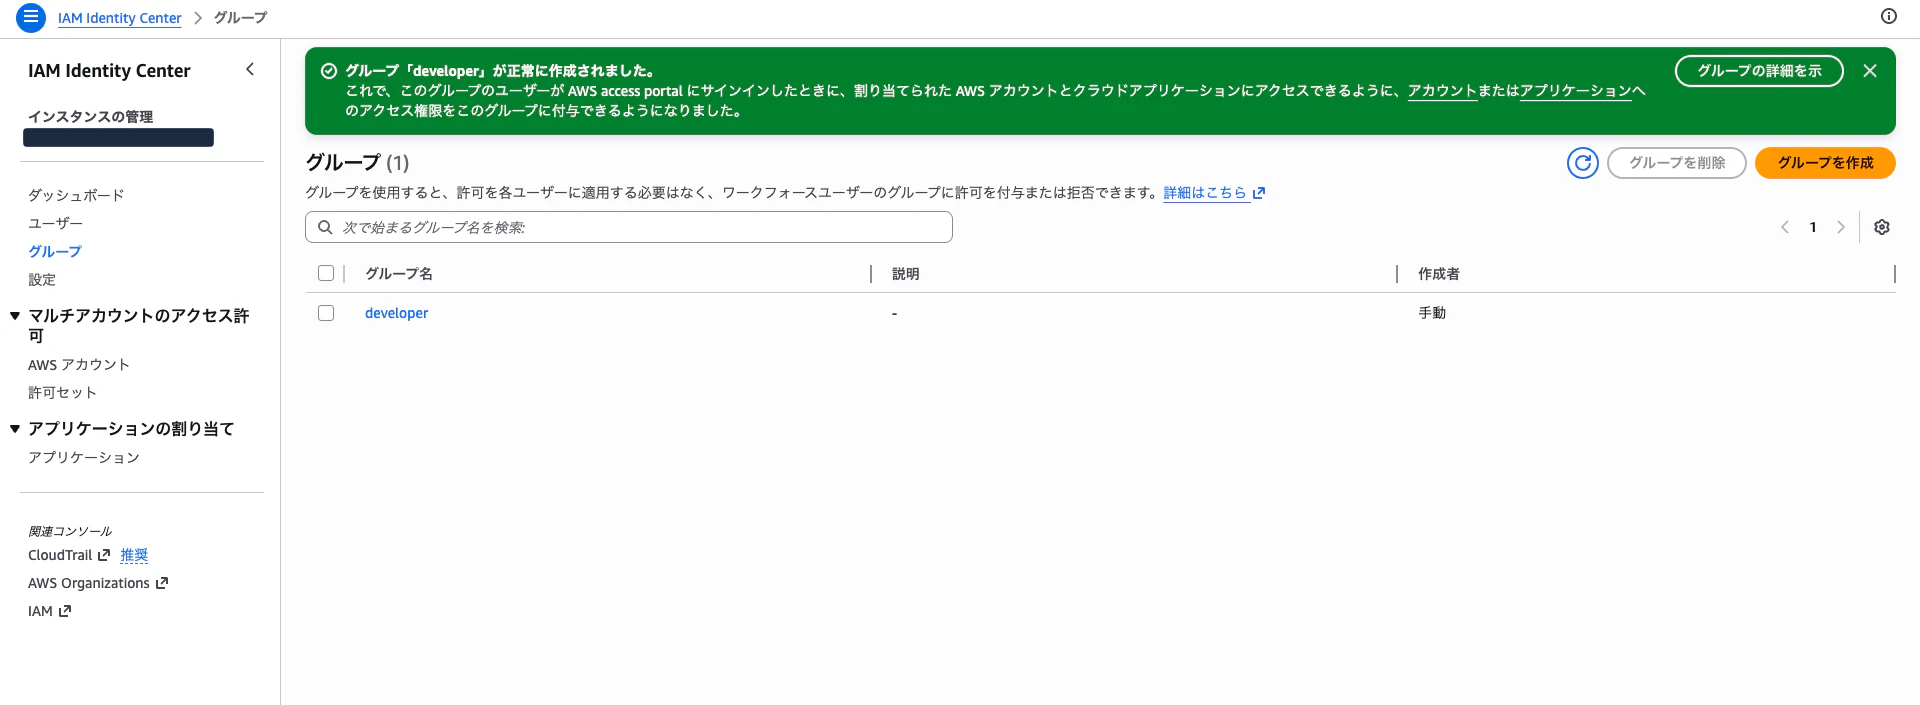
Task: Click グループ名 column header
Action: coord(399,273)
